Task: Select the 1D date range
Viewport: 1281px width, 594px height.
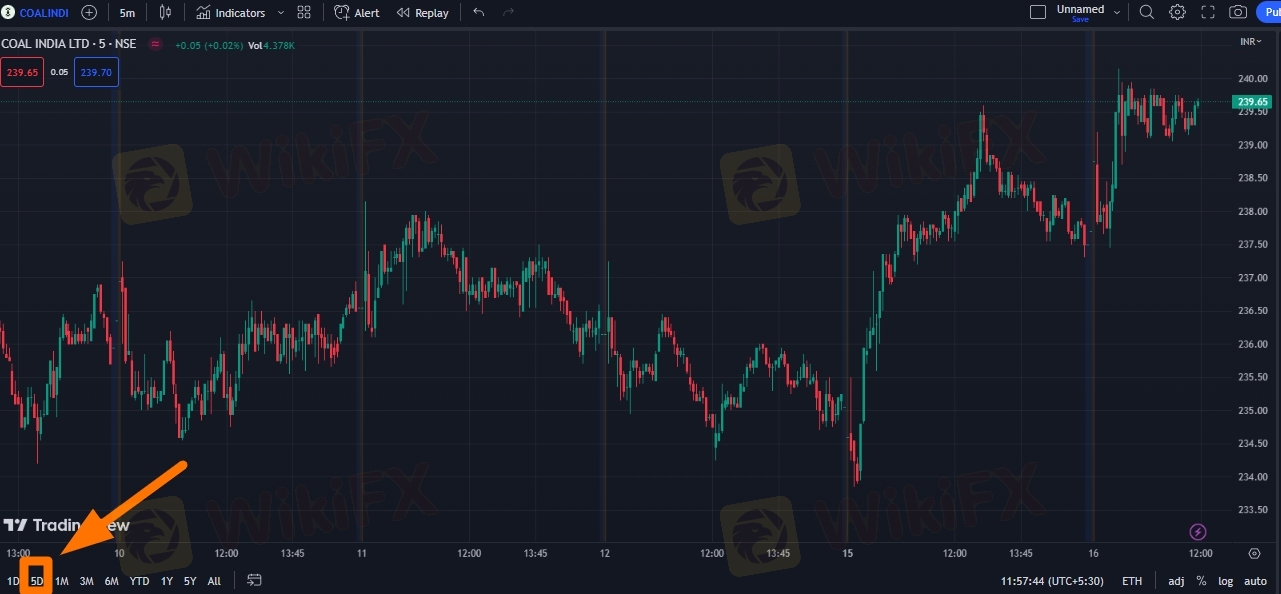Action: (x=13, y=581)
